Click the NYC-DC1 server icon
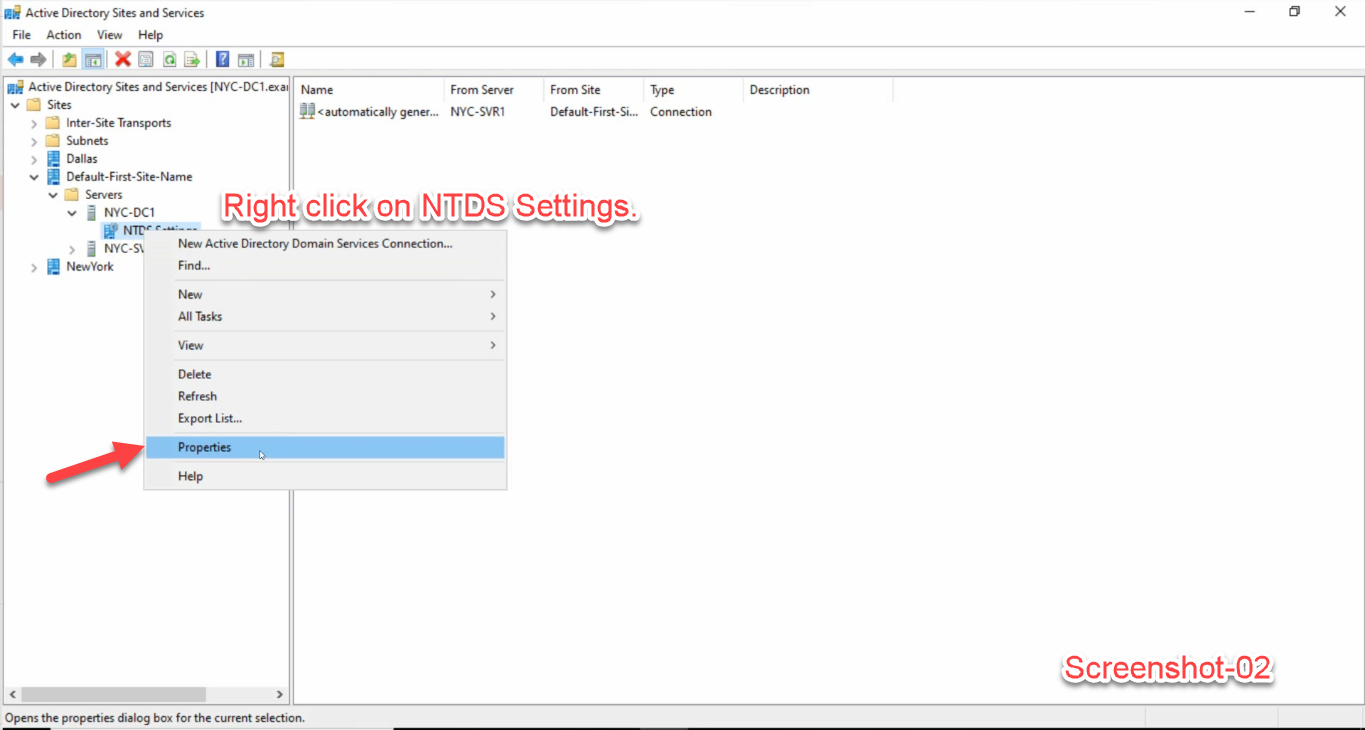This screenshot has height=730, width=1365. pyautogui.click(x=91, y=213)
